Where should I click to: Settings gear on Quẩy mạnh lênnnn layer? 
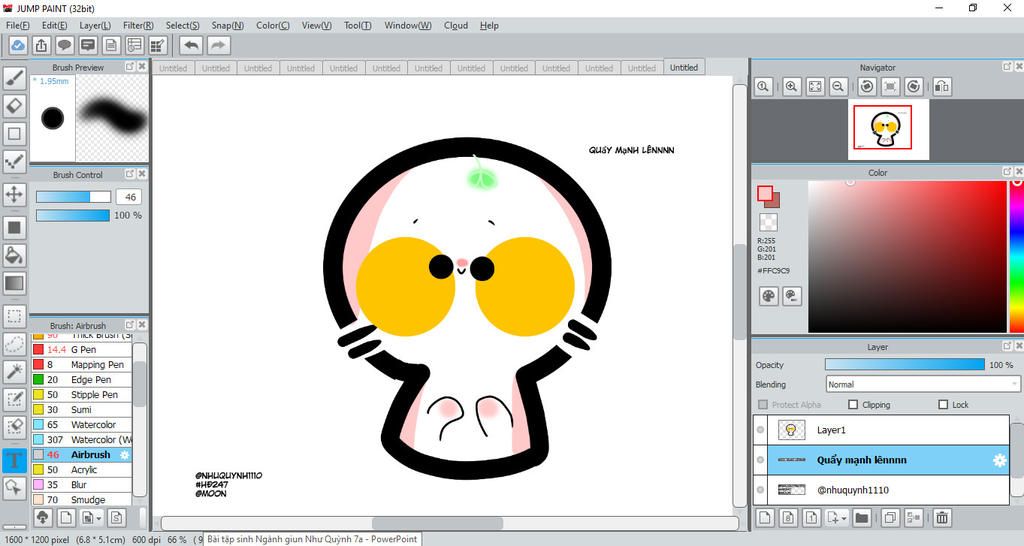click(999, 460)
